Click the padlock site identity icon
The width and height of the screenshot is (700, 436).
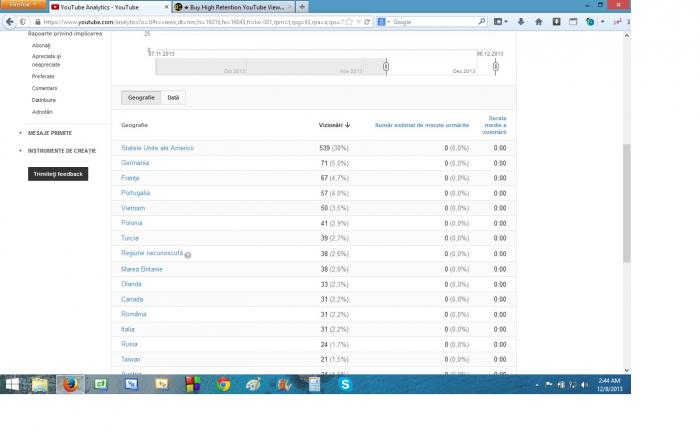click(x=38, y=22)
